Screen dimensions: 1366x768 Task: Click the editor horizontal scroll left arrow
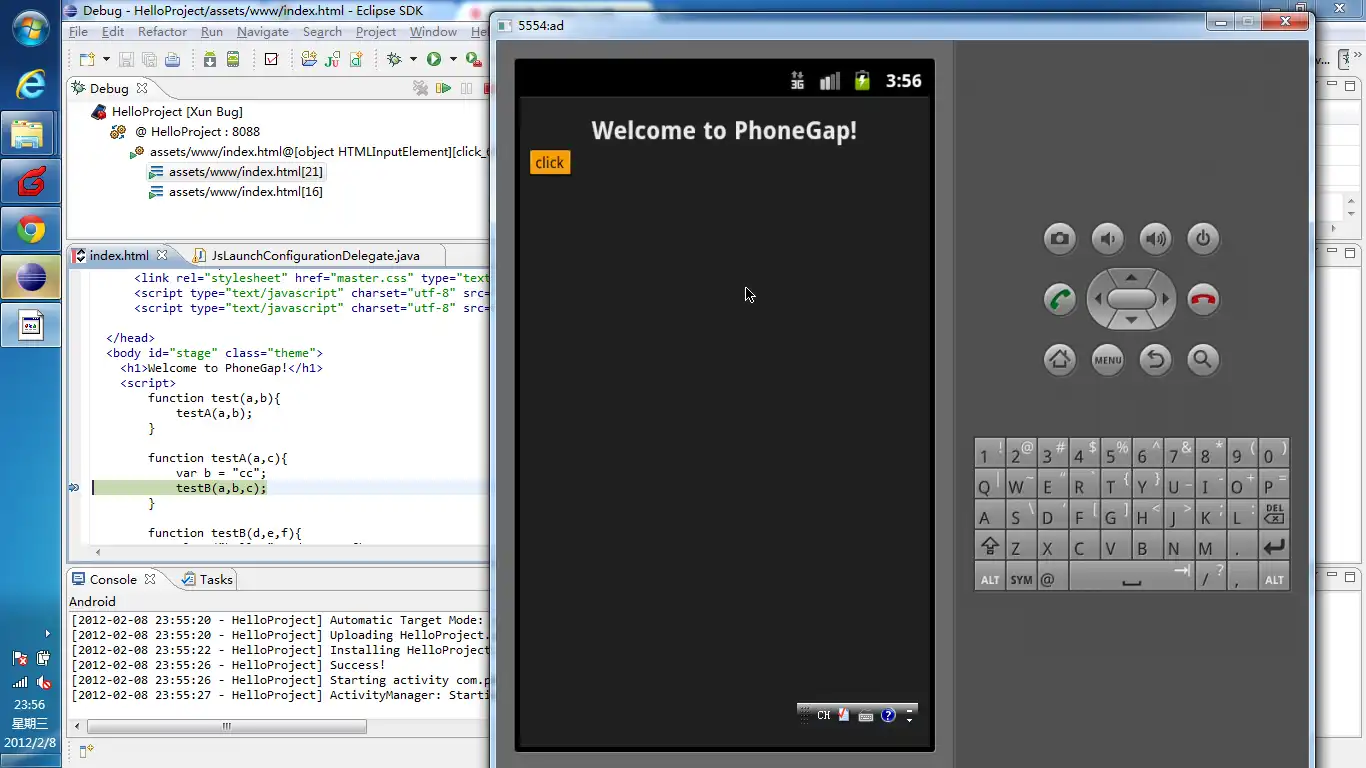click(x=97, y=552)
